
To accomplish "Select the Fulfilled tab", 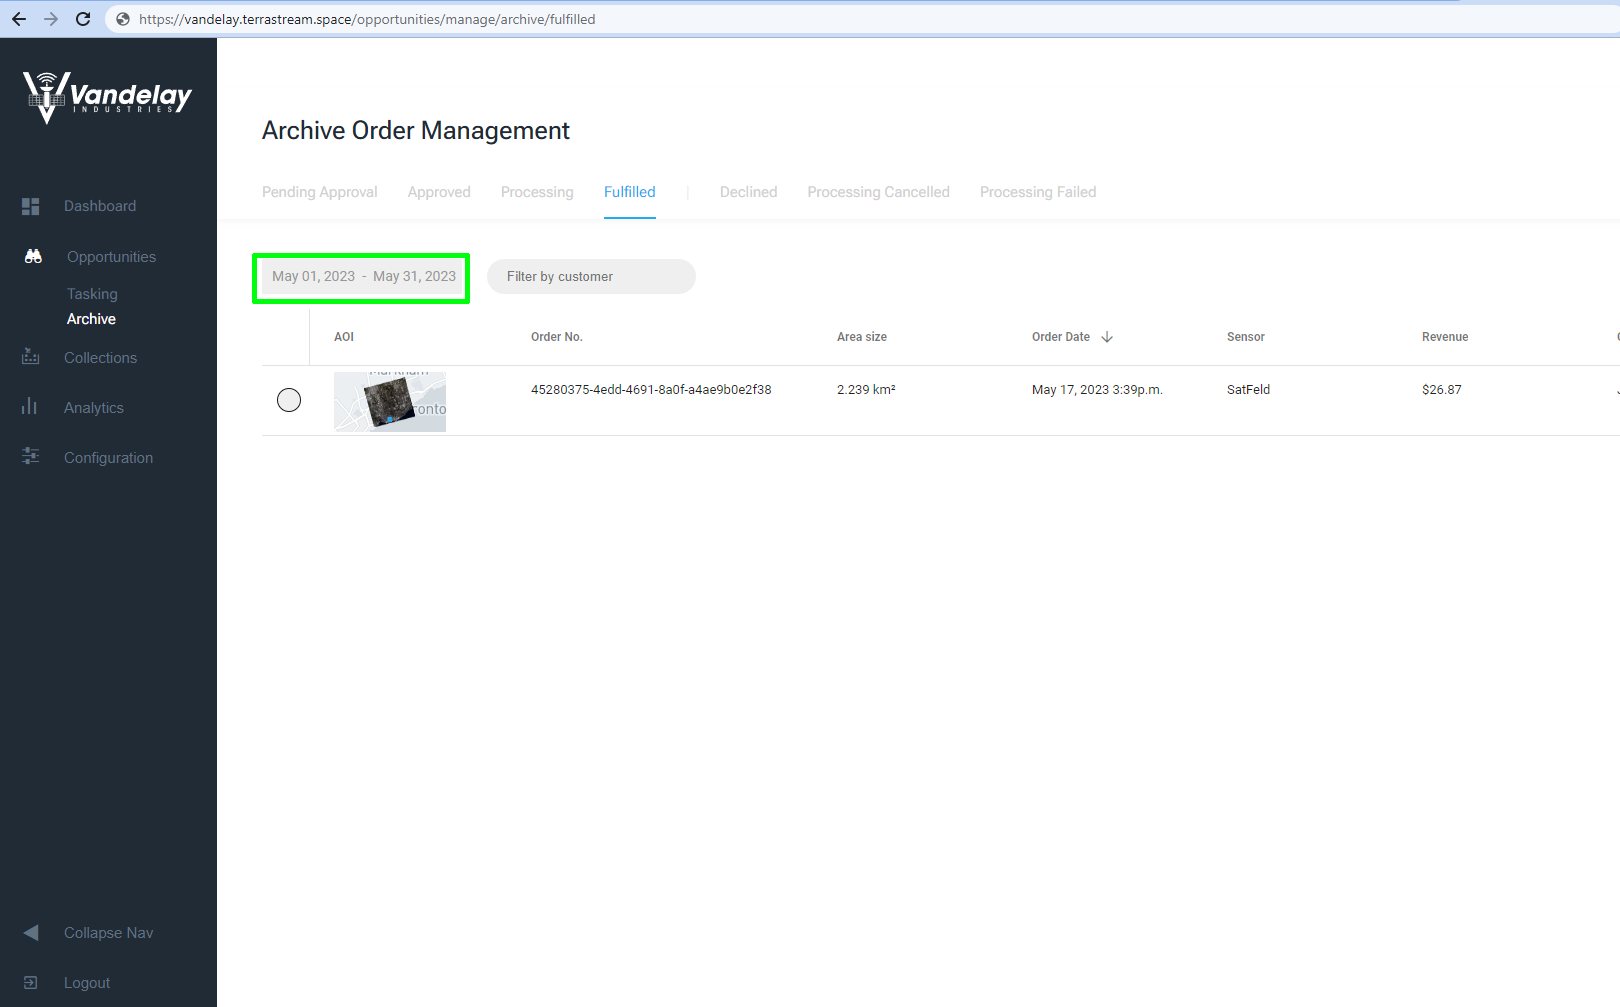I will tap(630, 192).
